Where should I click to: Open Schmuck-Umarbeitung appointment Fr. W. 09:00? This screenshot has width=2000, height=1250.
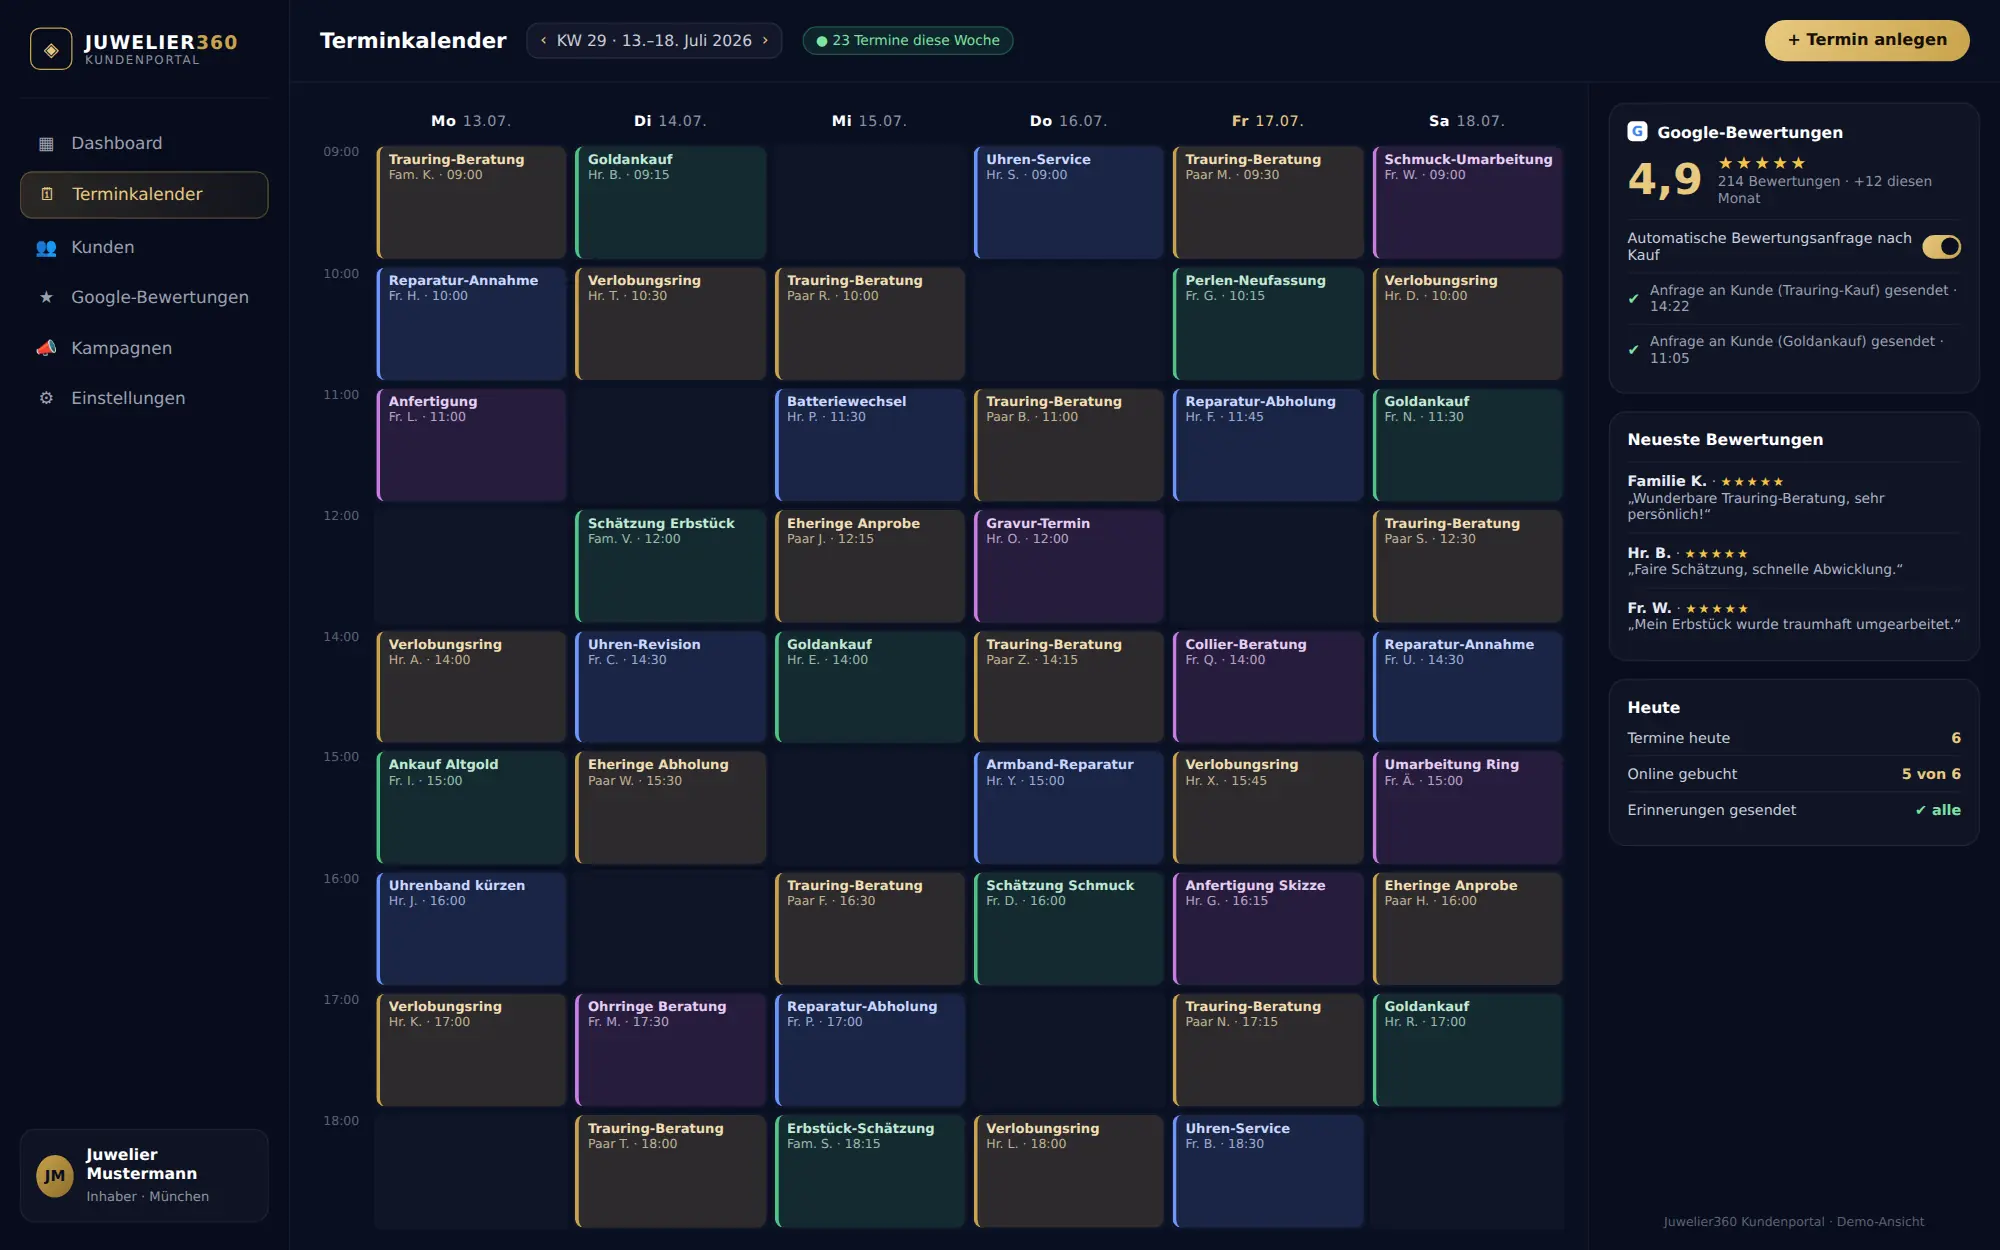[x=1467, y=202]
